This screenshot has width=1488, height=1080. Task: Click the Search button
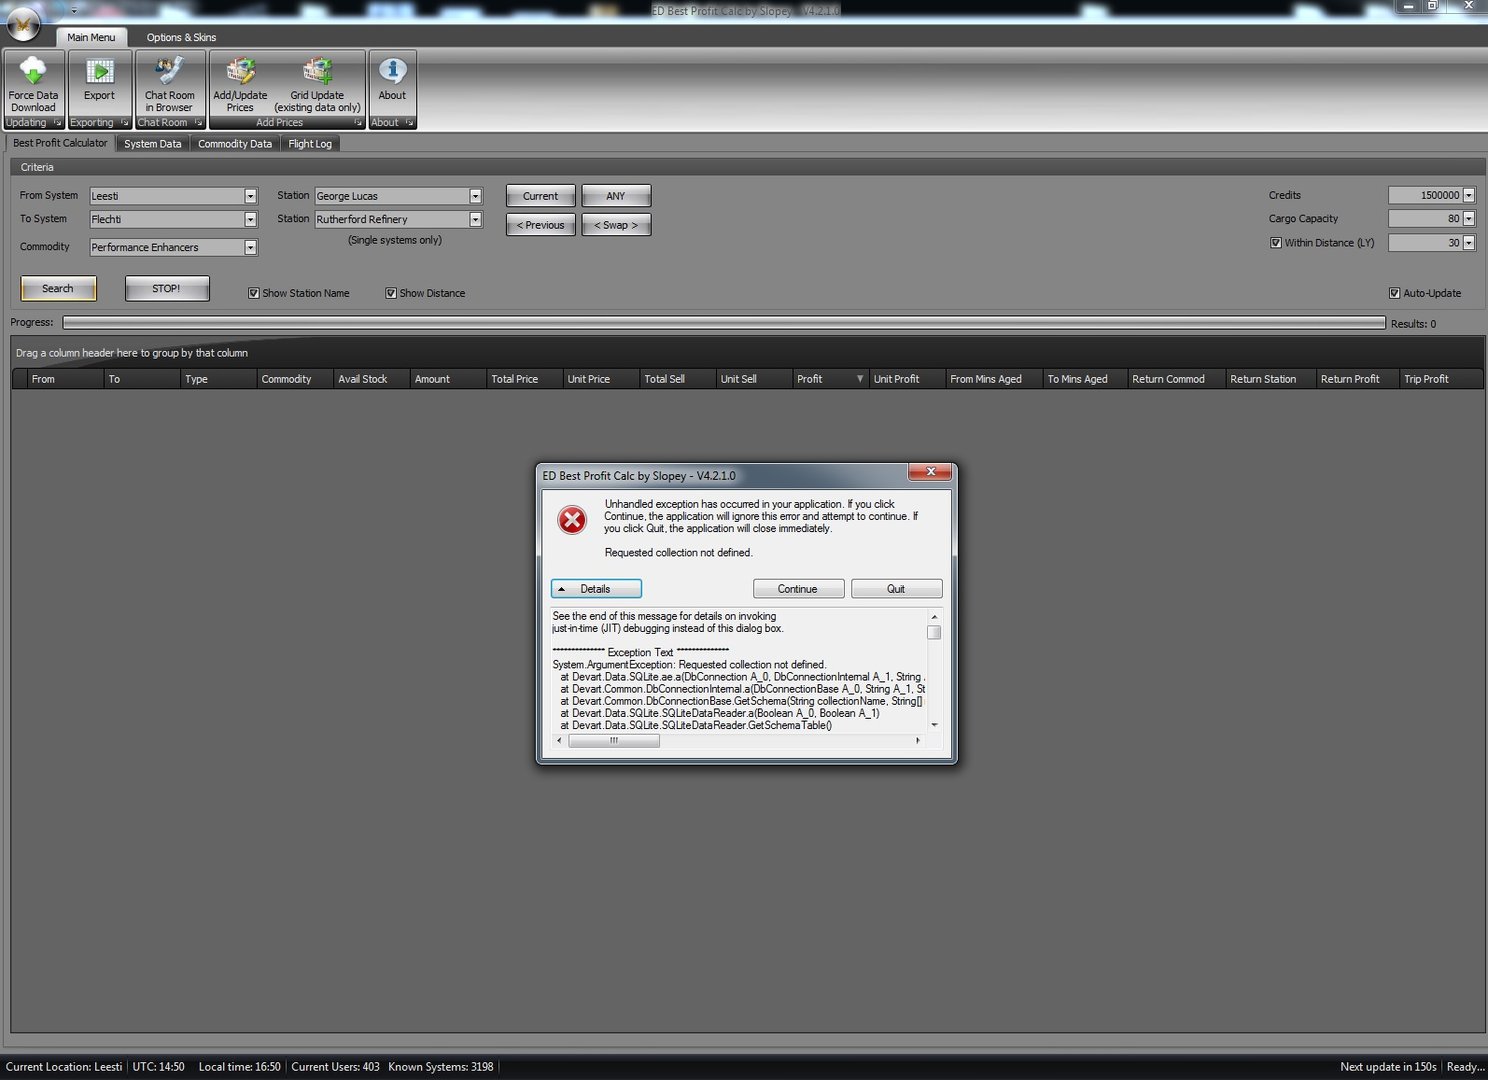pos(58,288)
